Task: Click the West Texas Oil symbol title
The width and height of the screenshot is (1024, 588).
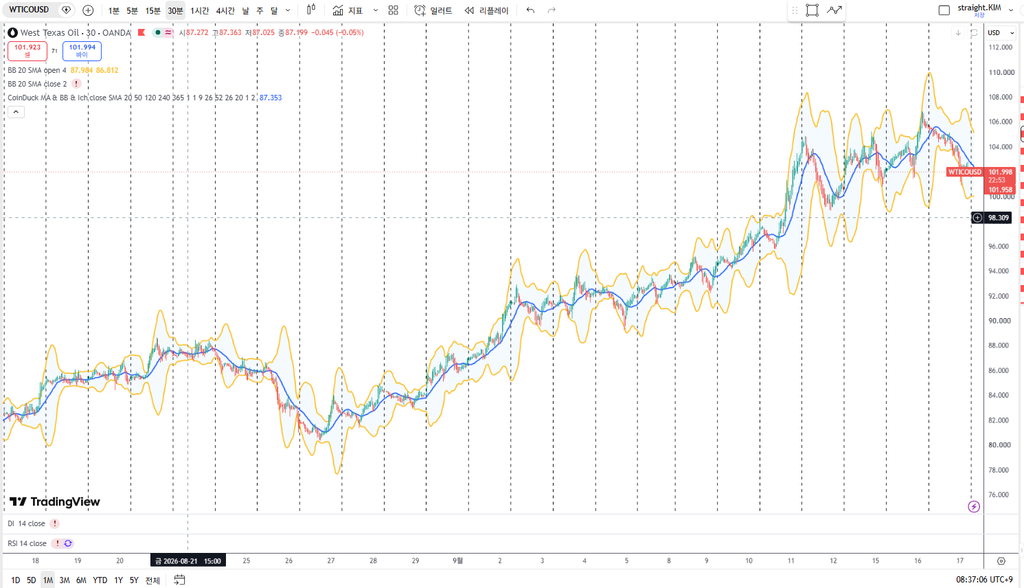Action: coord(75,33)
